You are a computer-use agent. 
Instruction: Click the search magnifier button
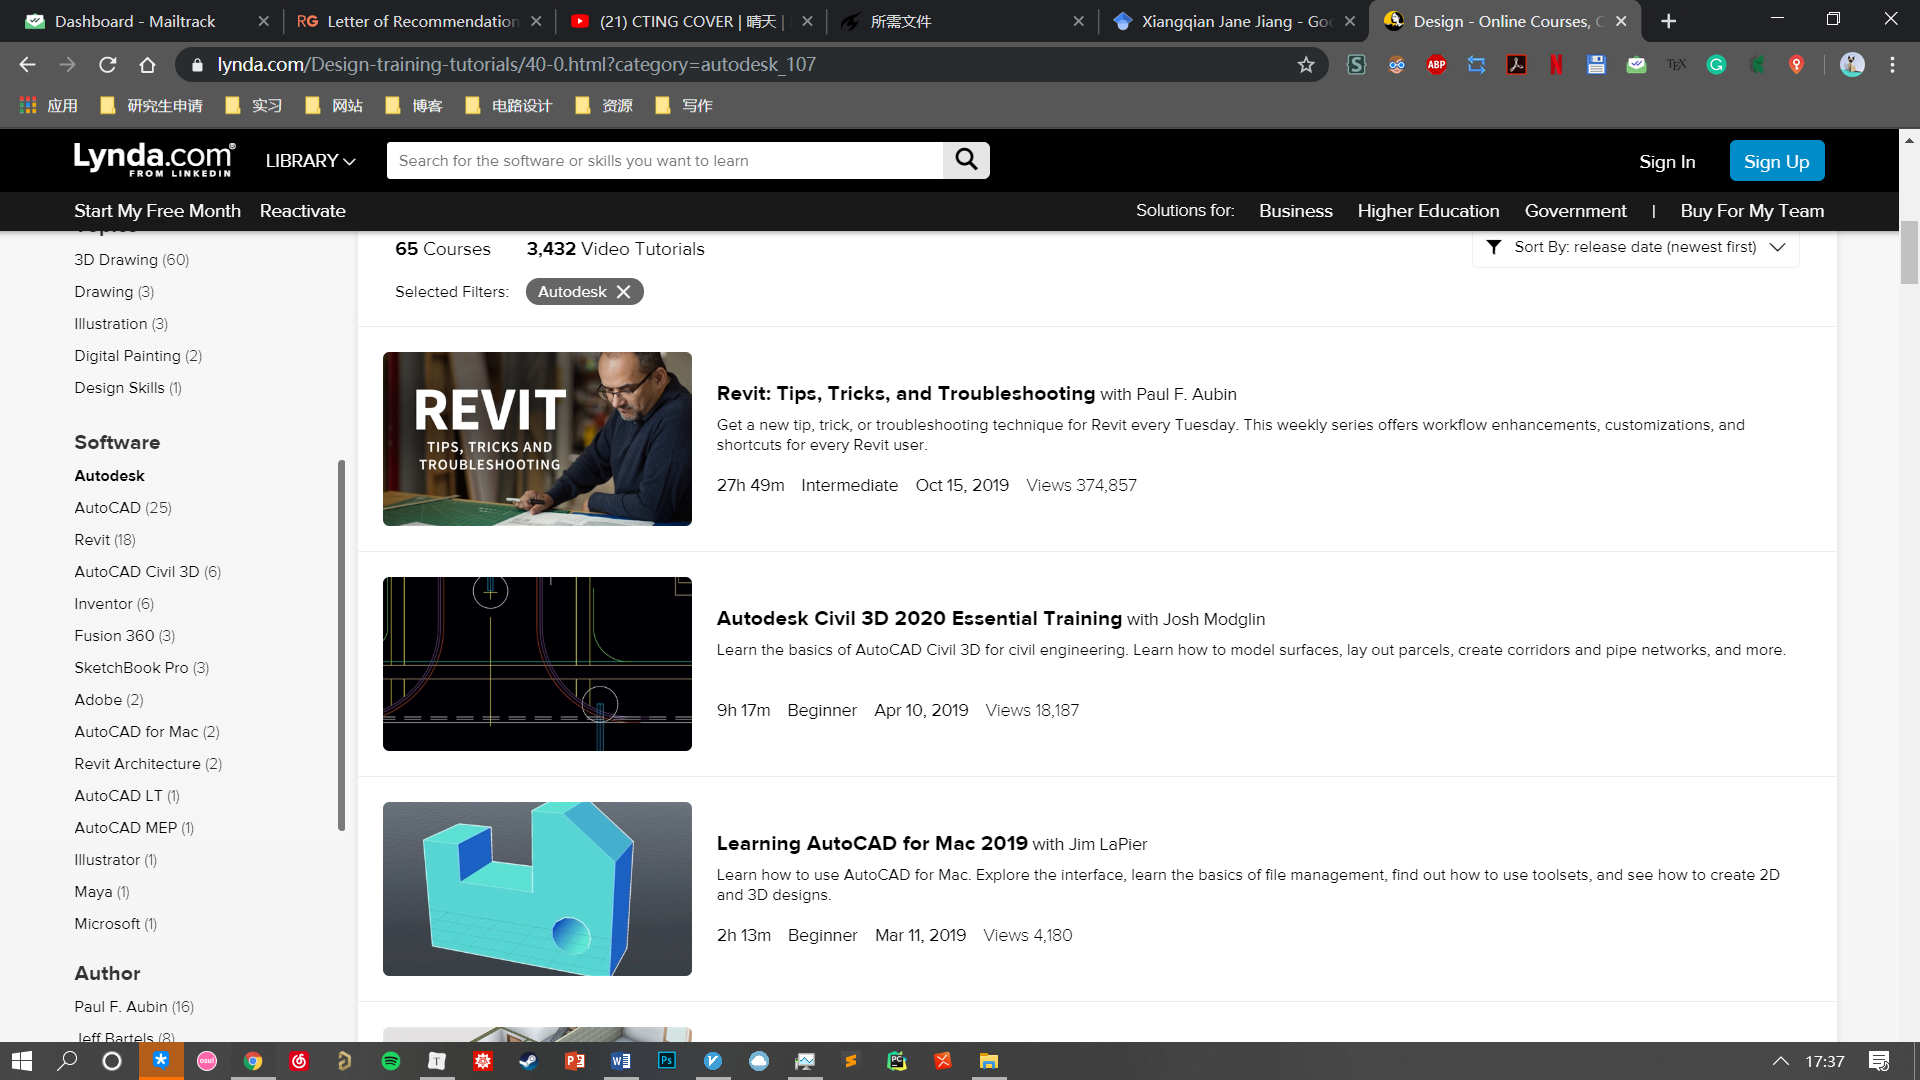pyautogui.click(x=966, y=160)
